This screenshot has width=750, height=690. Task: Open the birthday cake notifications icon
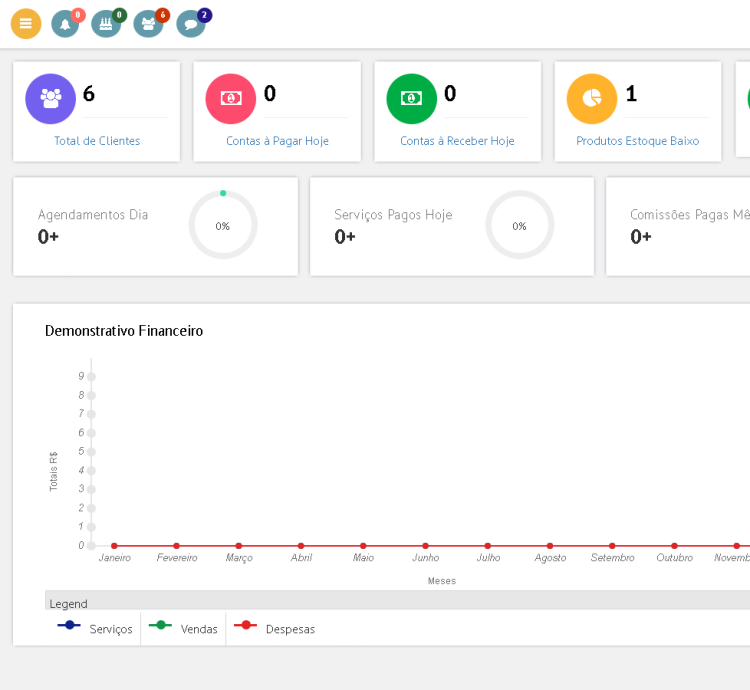point(105,24)
